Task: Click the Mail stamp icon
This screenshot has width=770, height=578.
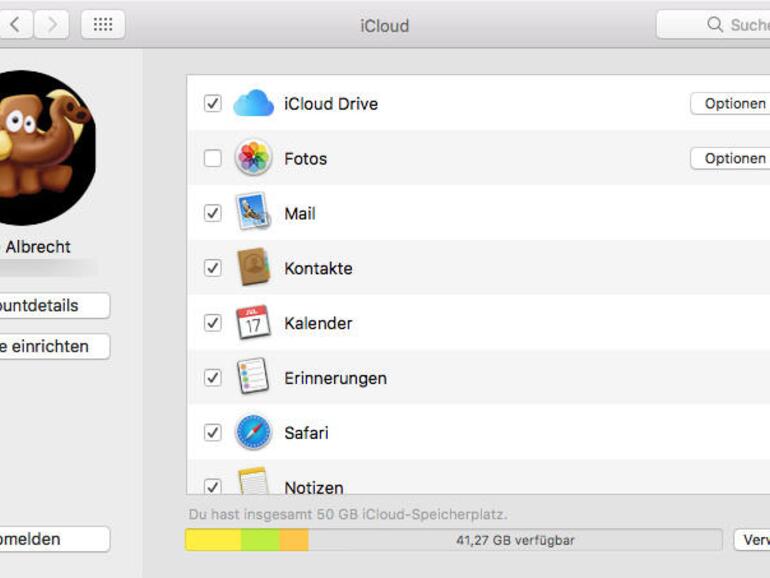Action: (253, 213)
